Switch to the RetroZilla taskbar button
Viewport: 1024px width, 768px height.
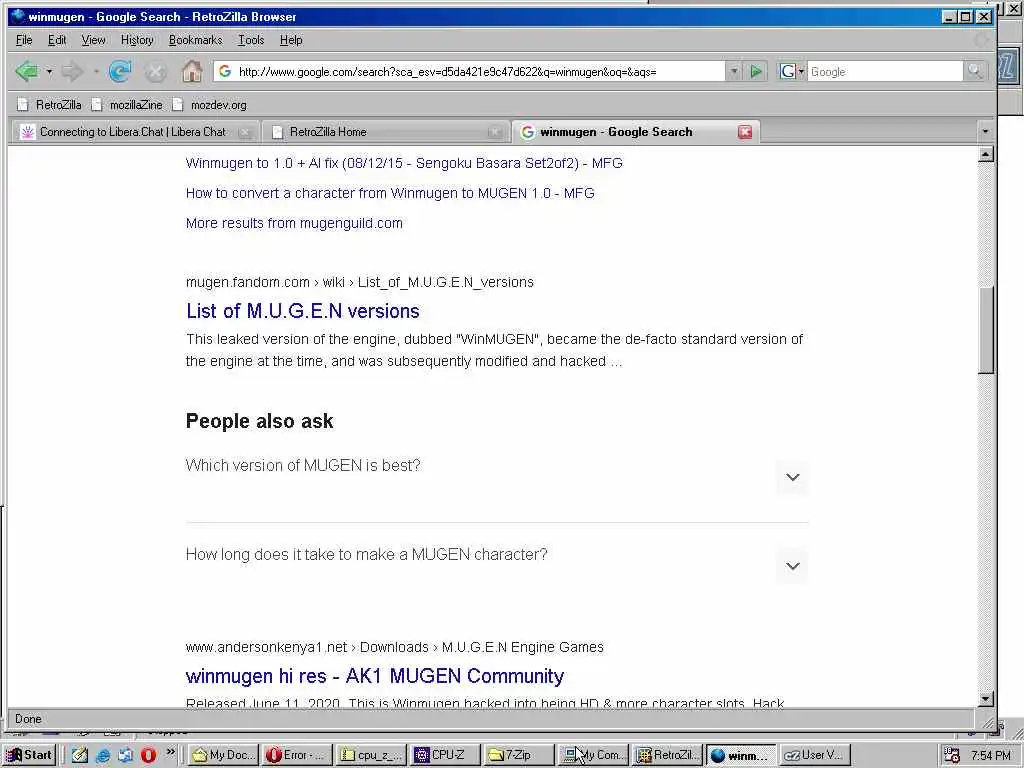click(x=667, y=755)
